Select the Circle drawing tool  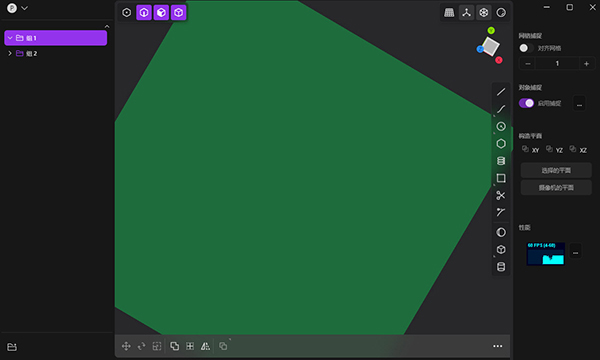point(501,126)
